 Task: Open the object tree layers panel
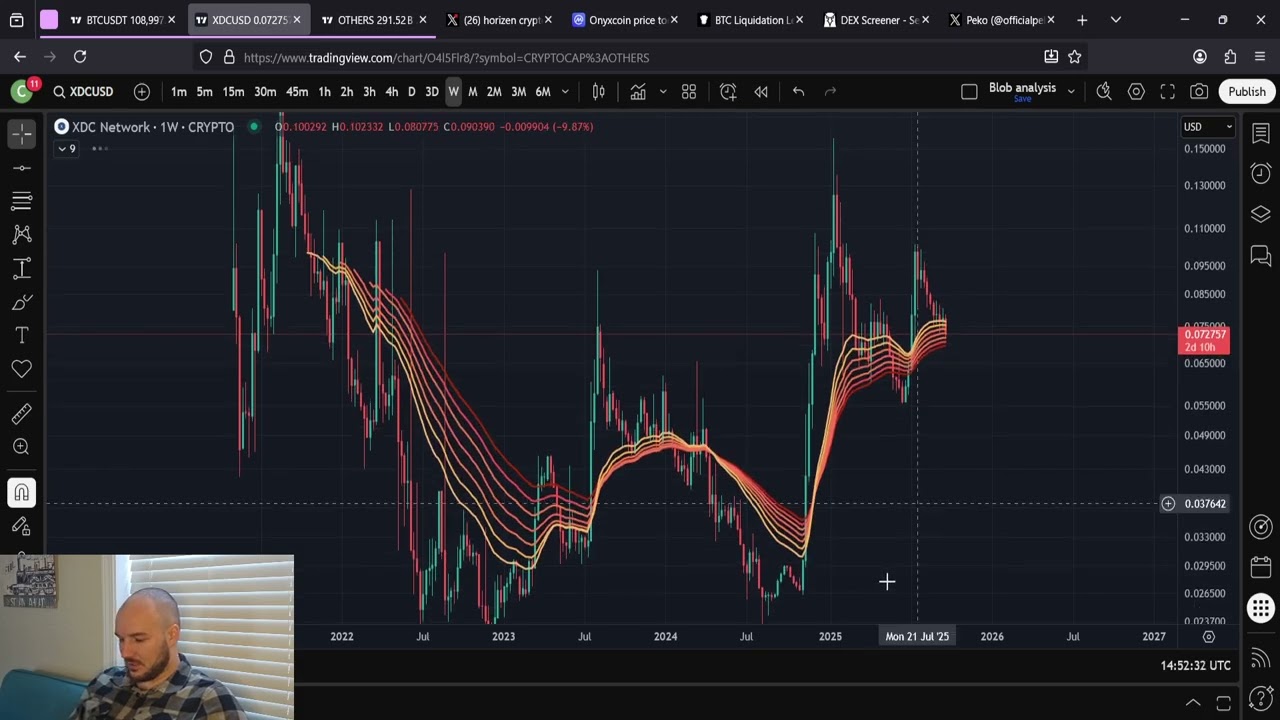(1261, 215)
